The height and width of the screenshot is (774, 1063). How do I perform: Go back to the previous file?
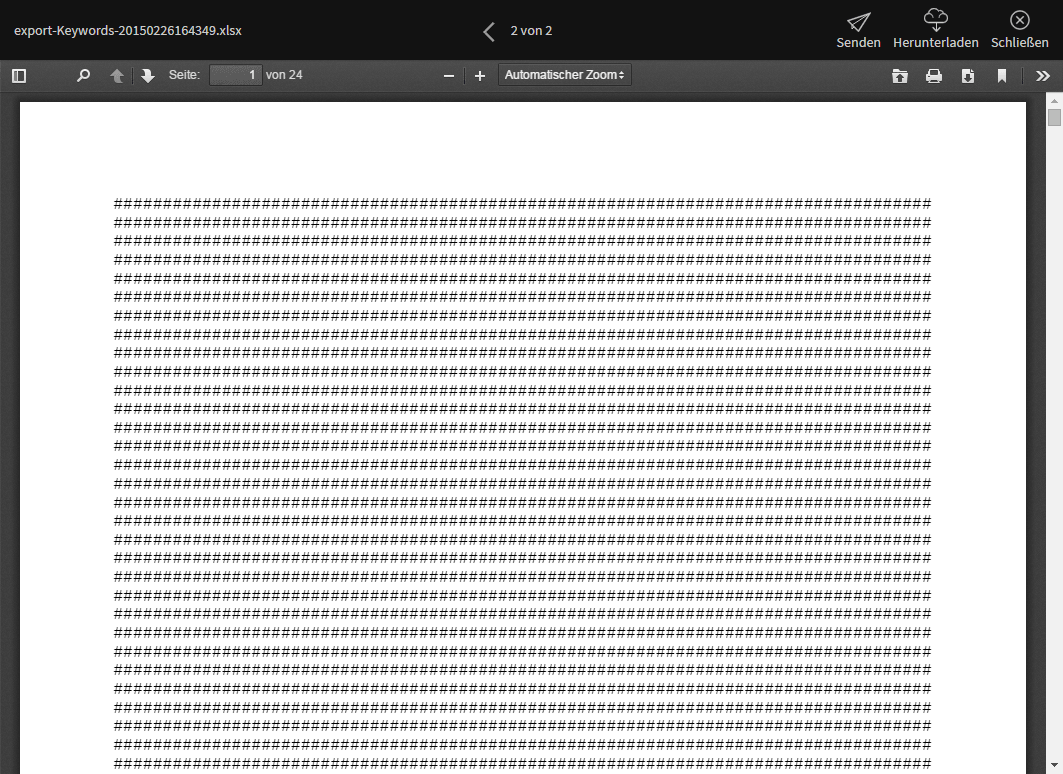489,31
